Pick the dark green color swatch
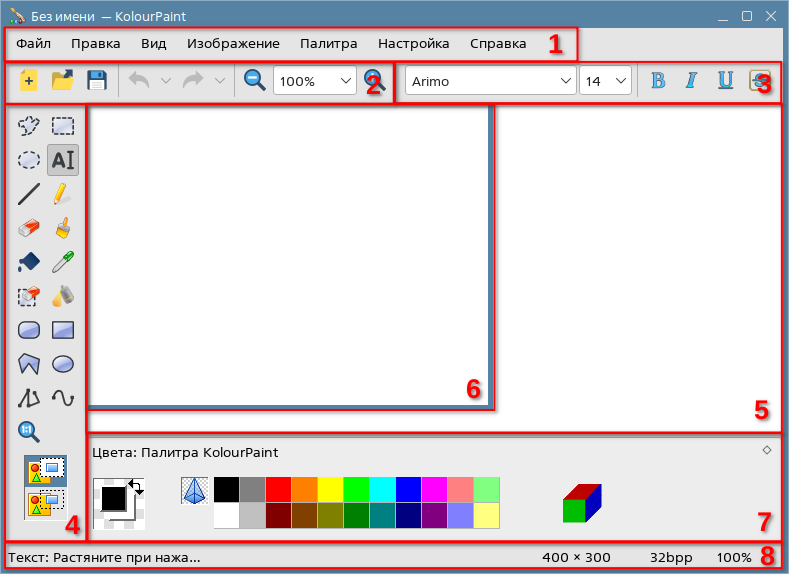 [357, 516]
